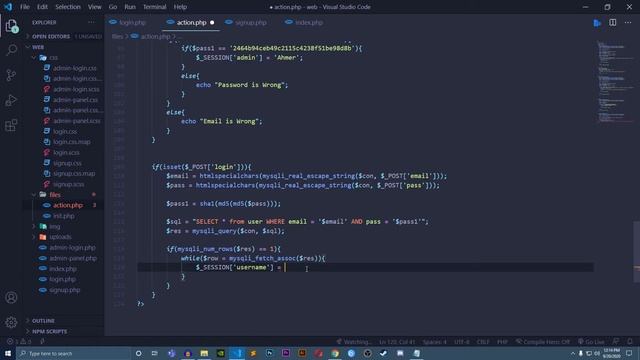The image size is (640, 360).
Task: Show hidden system tray icons
Action: coord(573,353)
